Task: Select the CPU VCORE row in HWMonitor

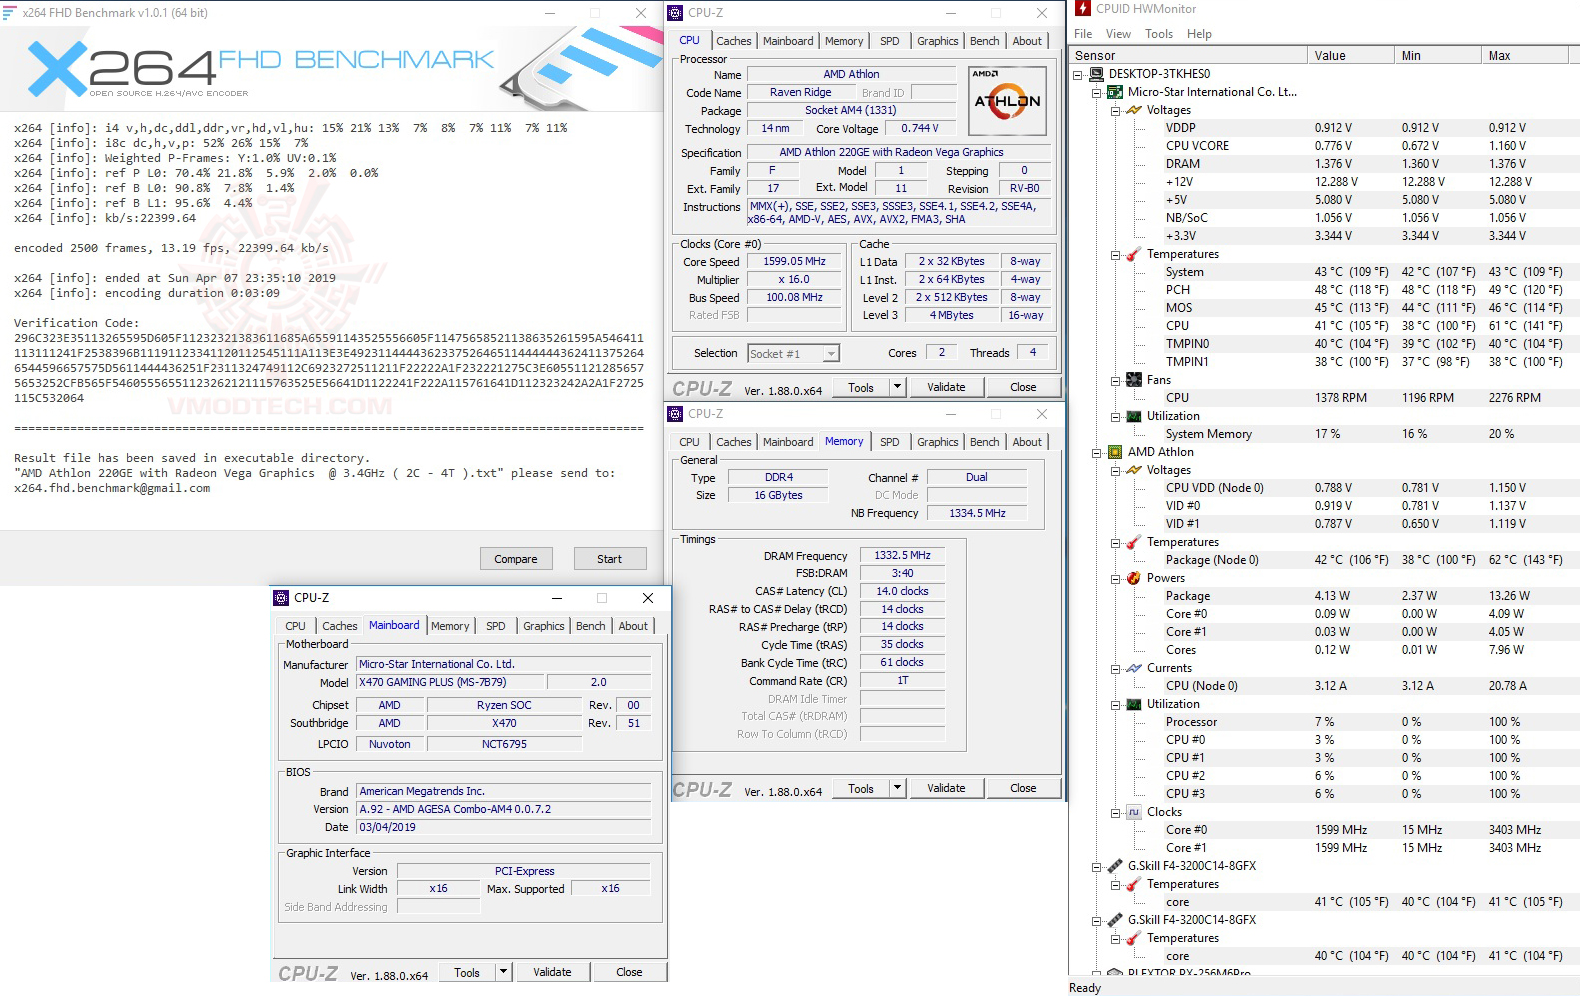Action: click(1325, 146)
